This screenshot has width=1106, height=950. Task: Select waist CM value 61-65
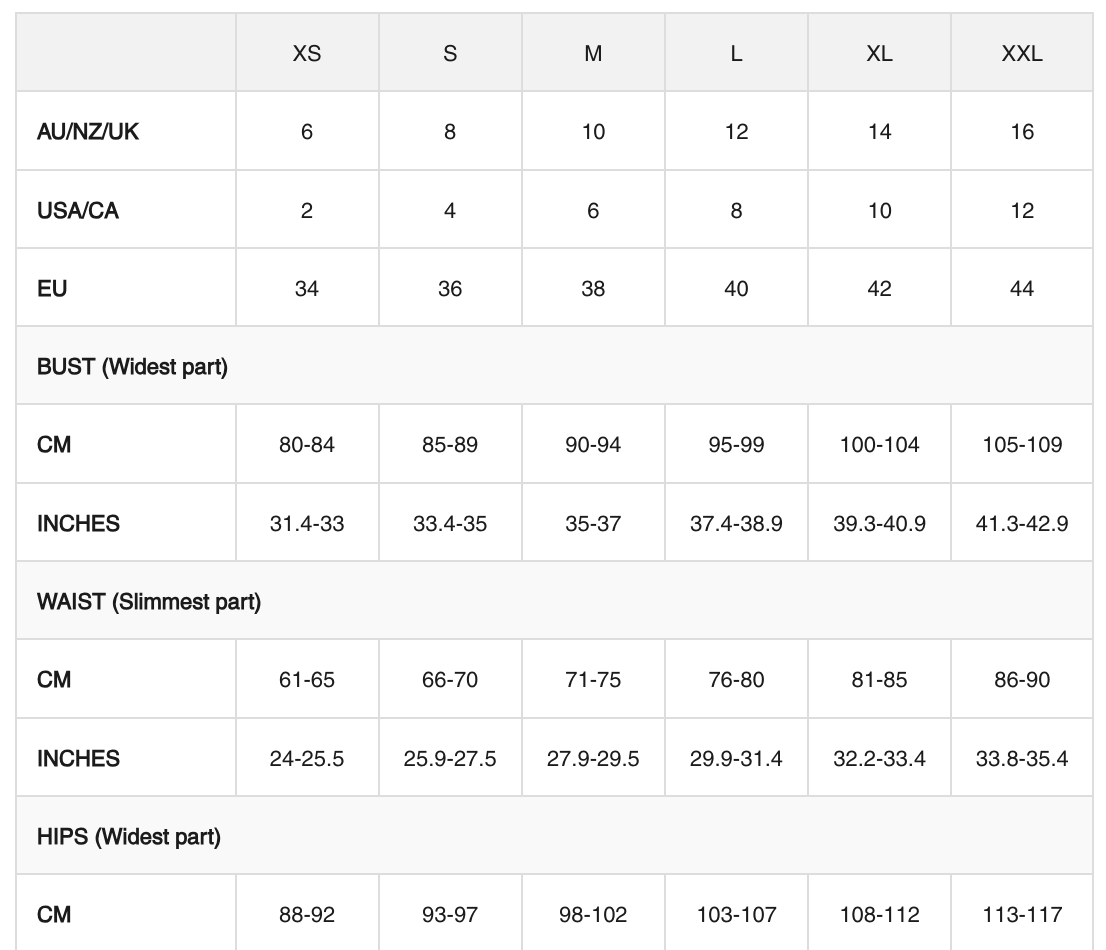307,680
